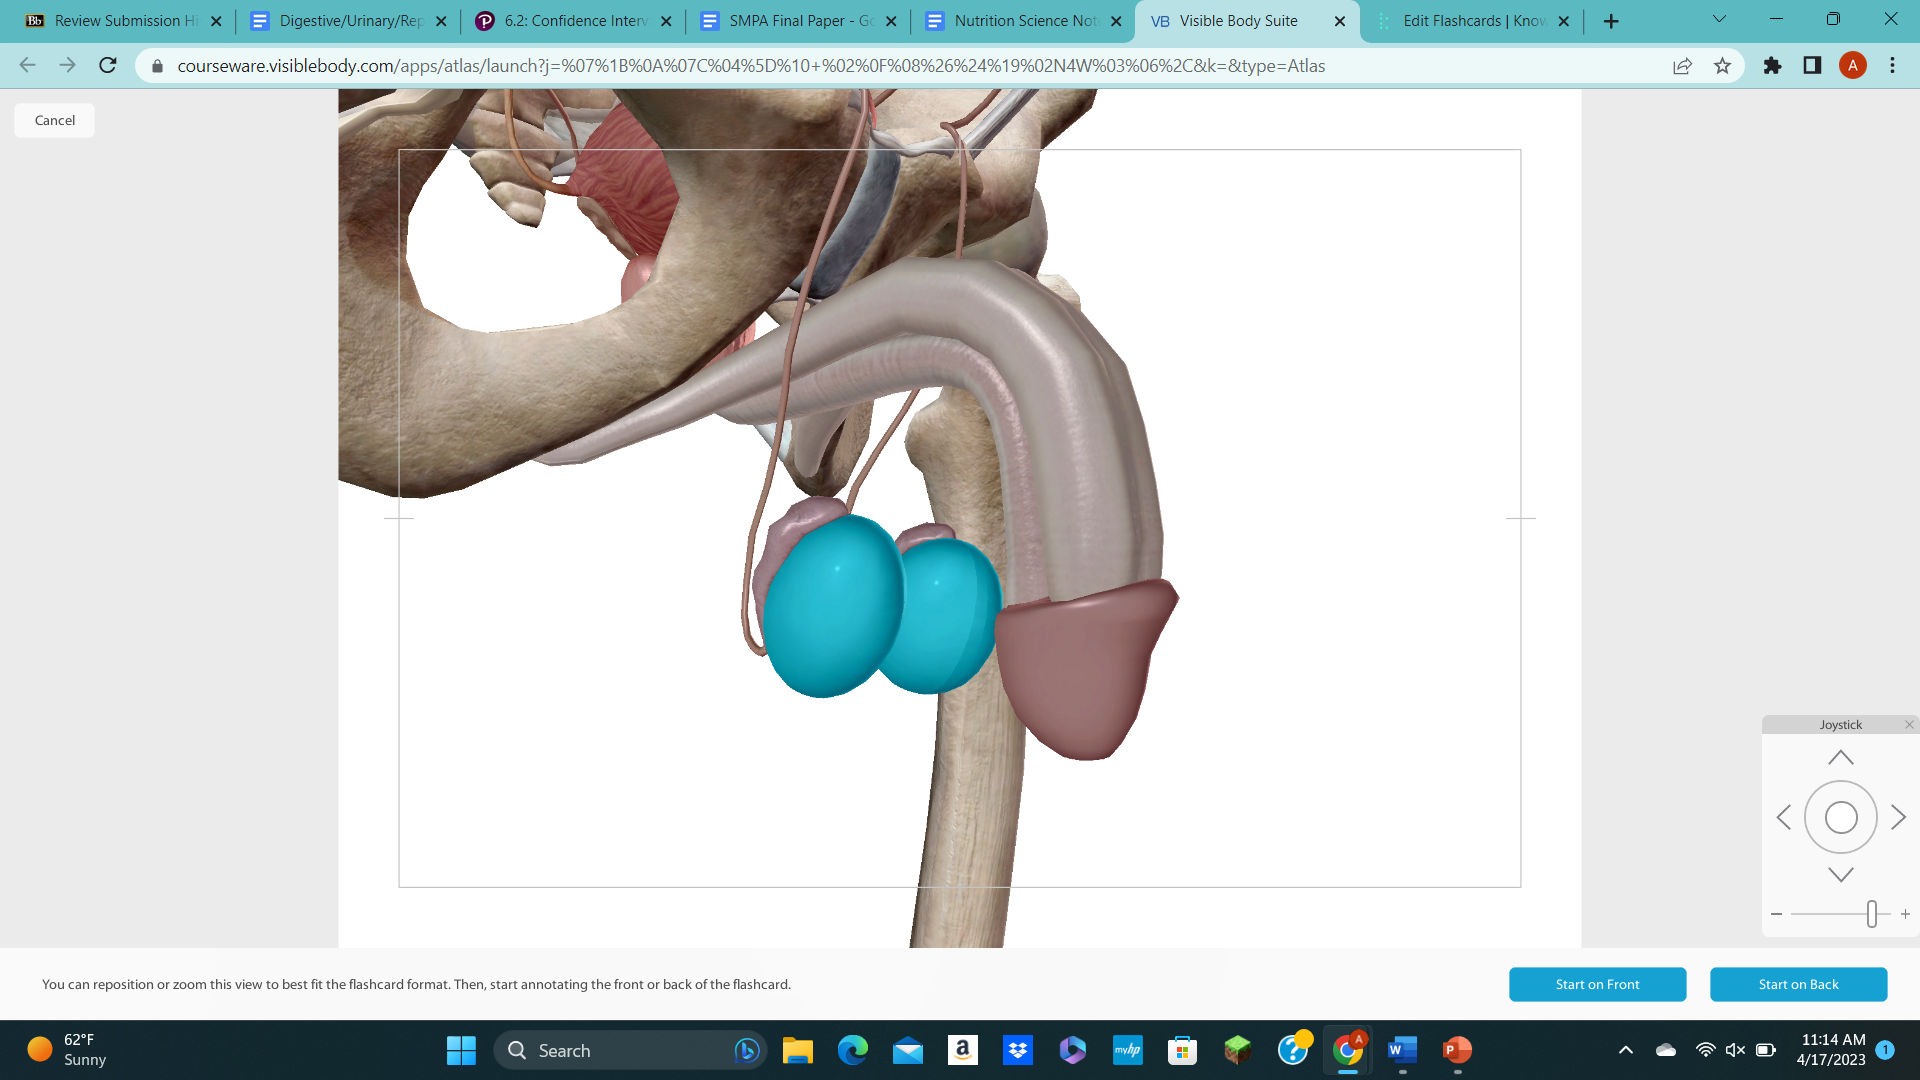The height and width of the screenshot is (1080, 1920).
Task: Pan the view upward with the joystick up arrow
Action: click(1841, 756)
